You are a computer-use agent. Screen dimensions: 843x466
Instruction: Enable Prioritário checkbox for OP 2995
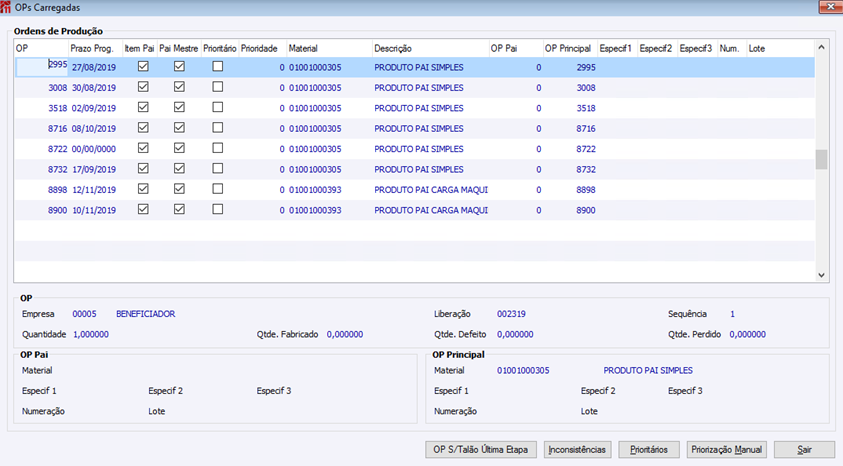(217, 67)
